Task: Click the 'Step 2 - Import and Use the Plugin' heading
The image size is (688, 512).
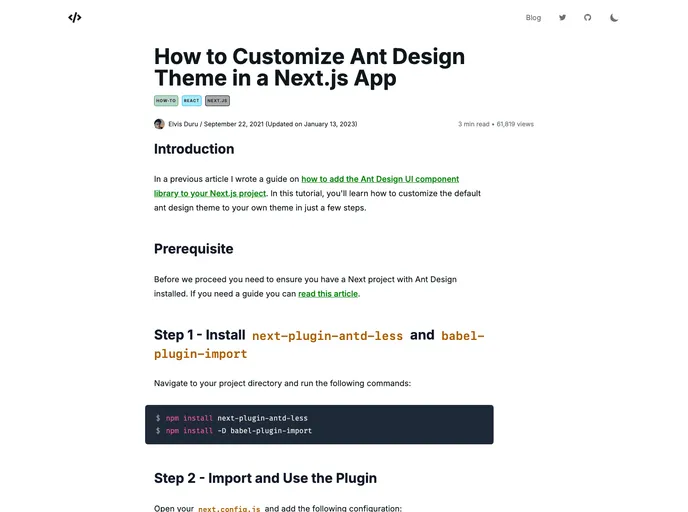Action: coord(265,478)
